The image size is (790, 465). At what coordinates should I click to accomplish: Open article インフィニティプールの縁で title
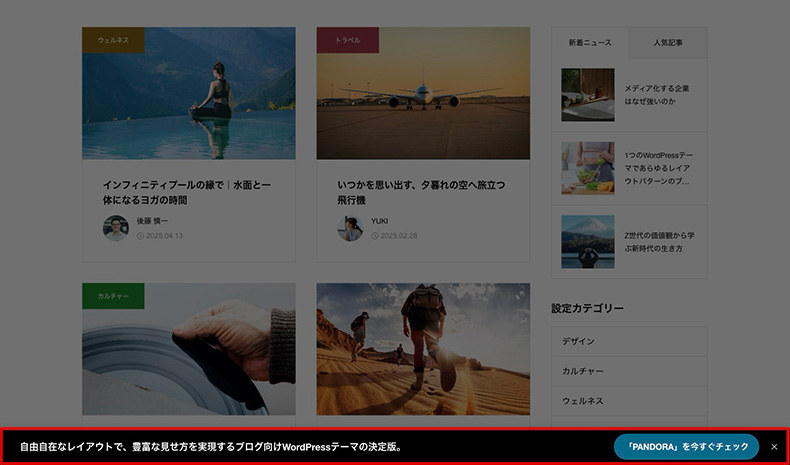coord(187,193)
